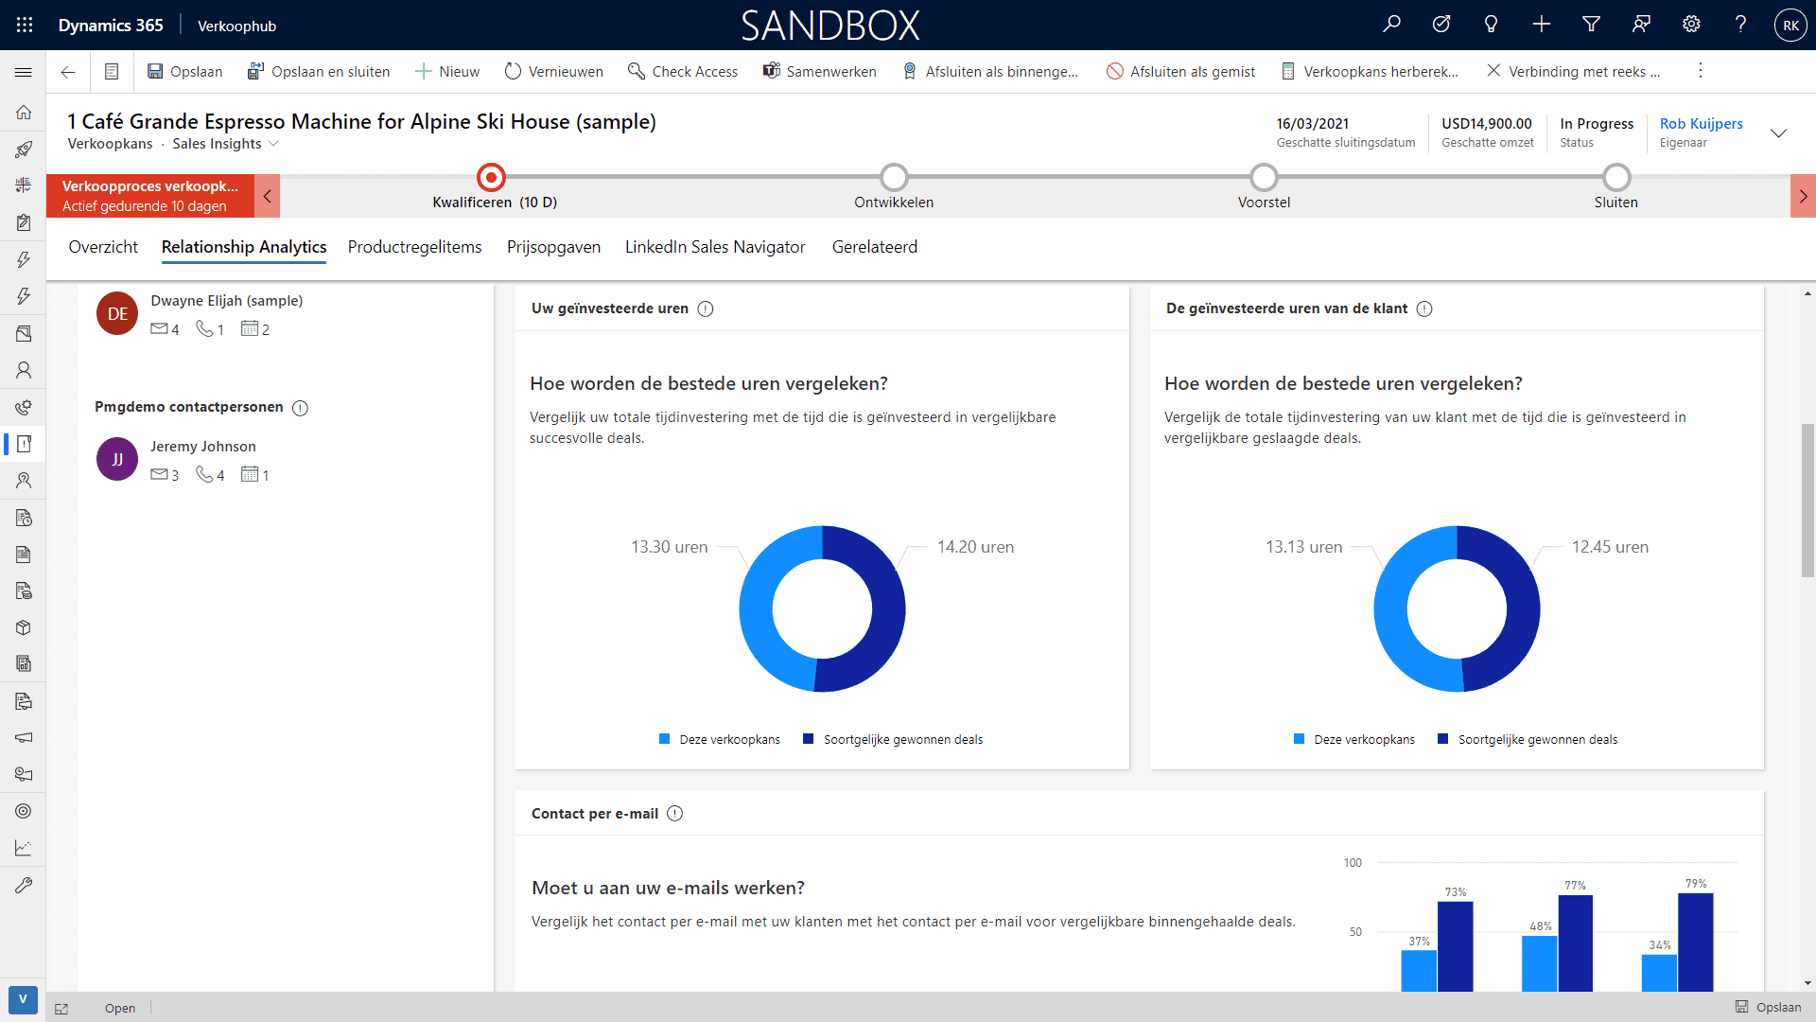Open the assistant lightbulb icon
The height and width of the screenshot is (1022, 1816).
point(1491,24)
